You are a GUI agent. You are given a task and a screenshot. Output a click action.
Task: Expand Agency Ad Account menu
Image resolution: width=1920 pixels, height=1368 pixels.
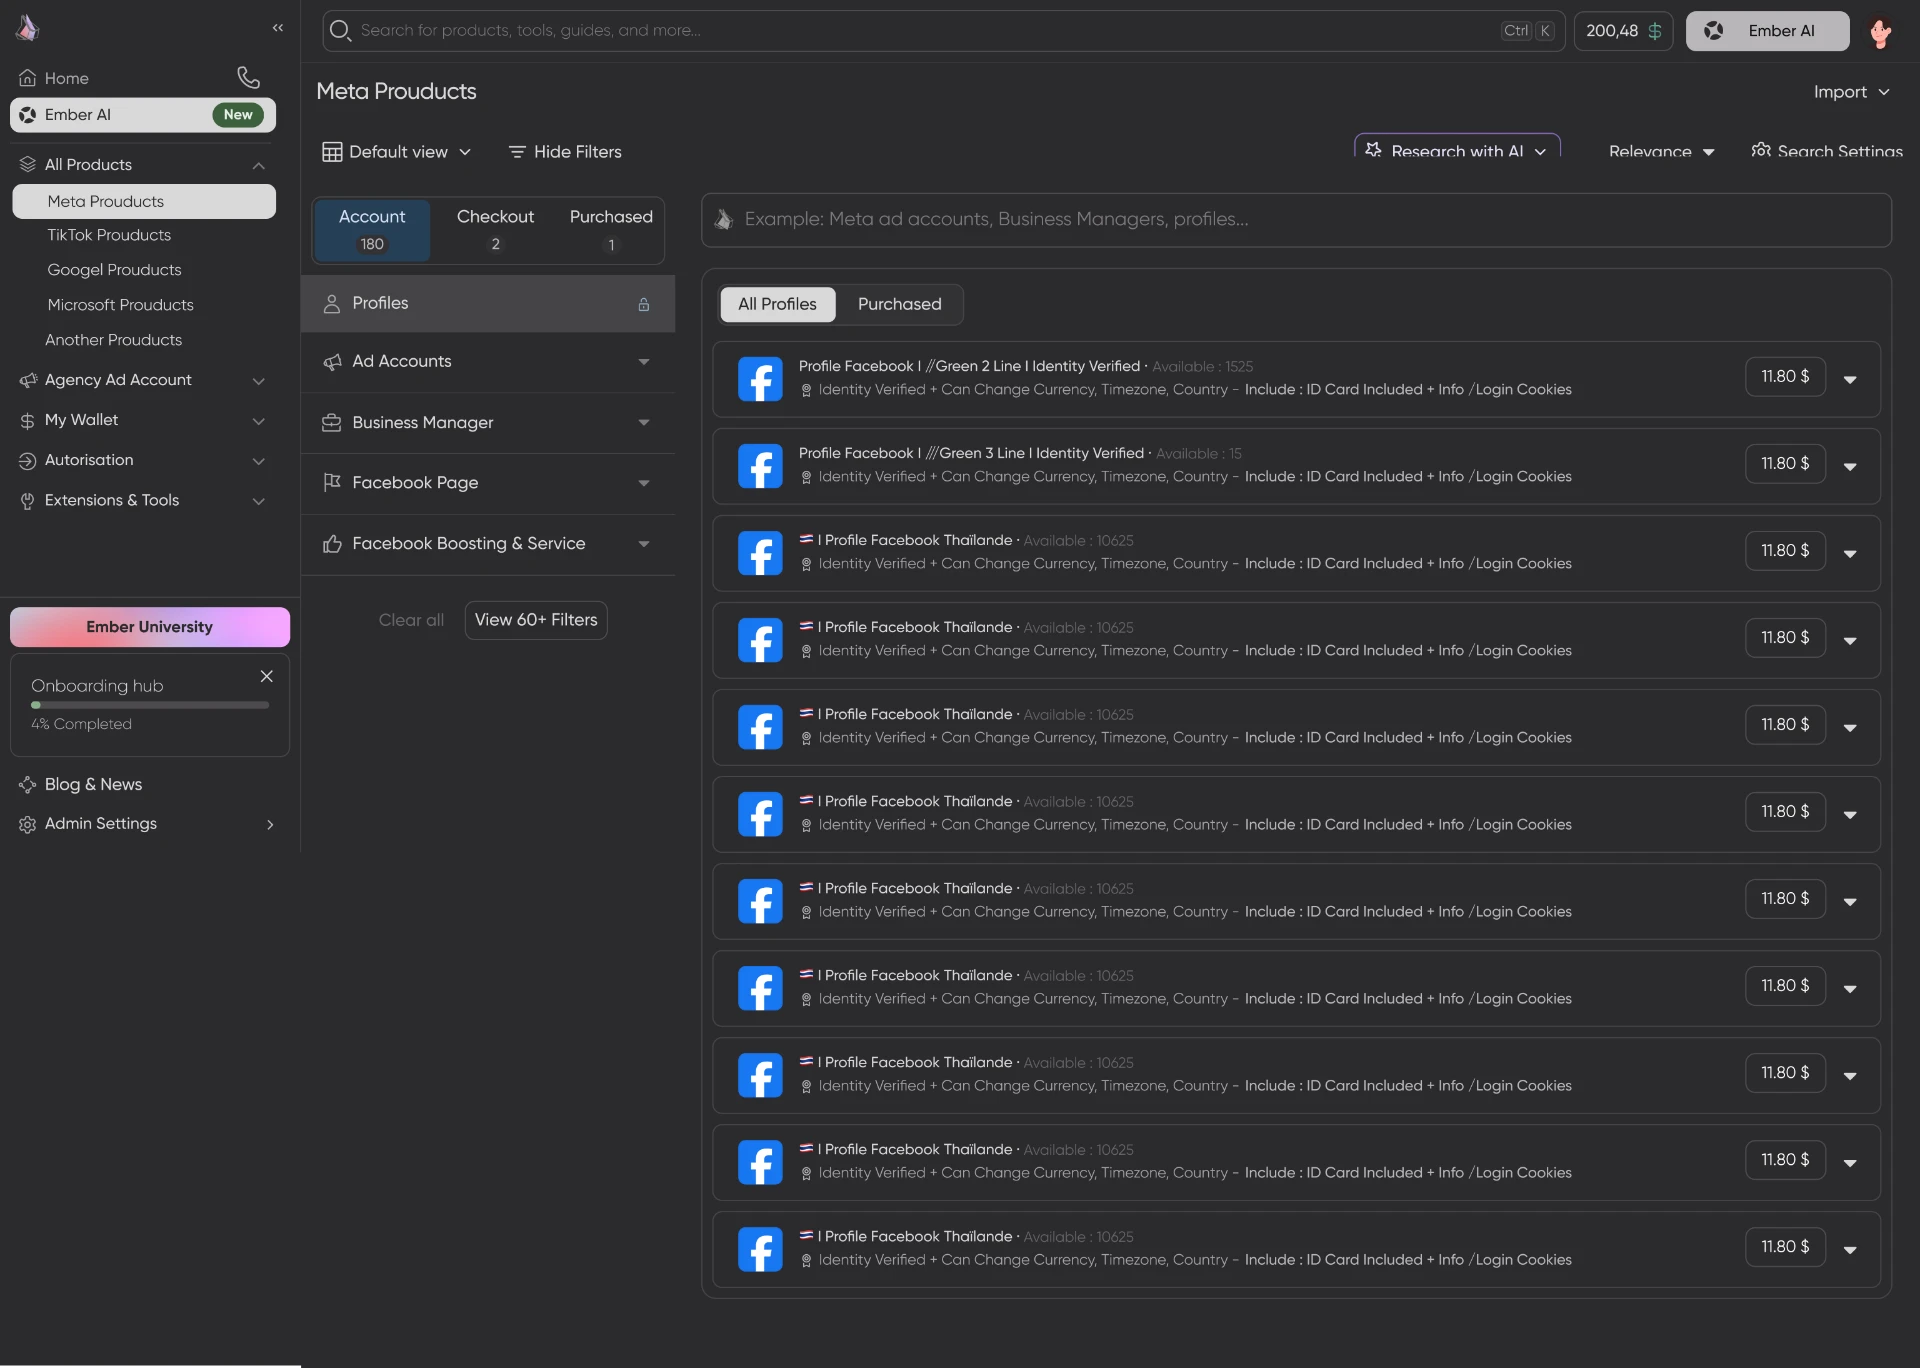259,381
